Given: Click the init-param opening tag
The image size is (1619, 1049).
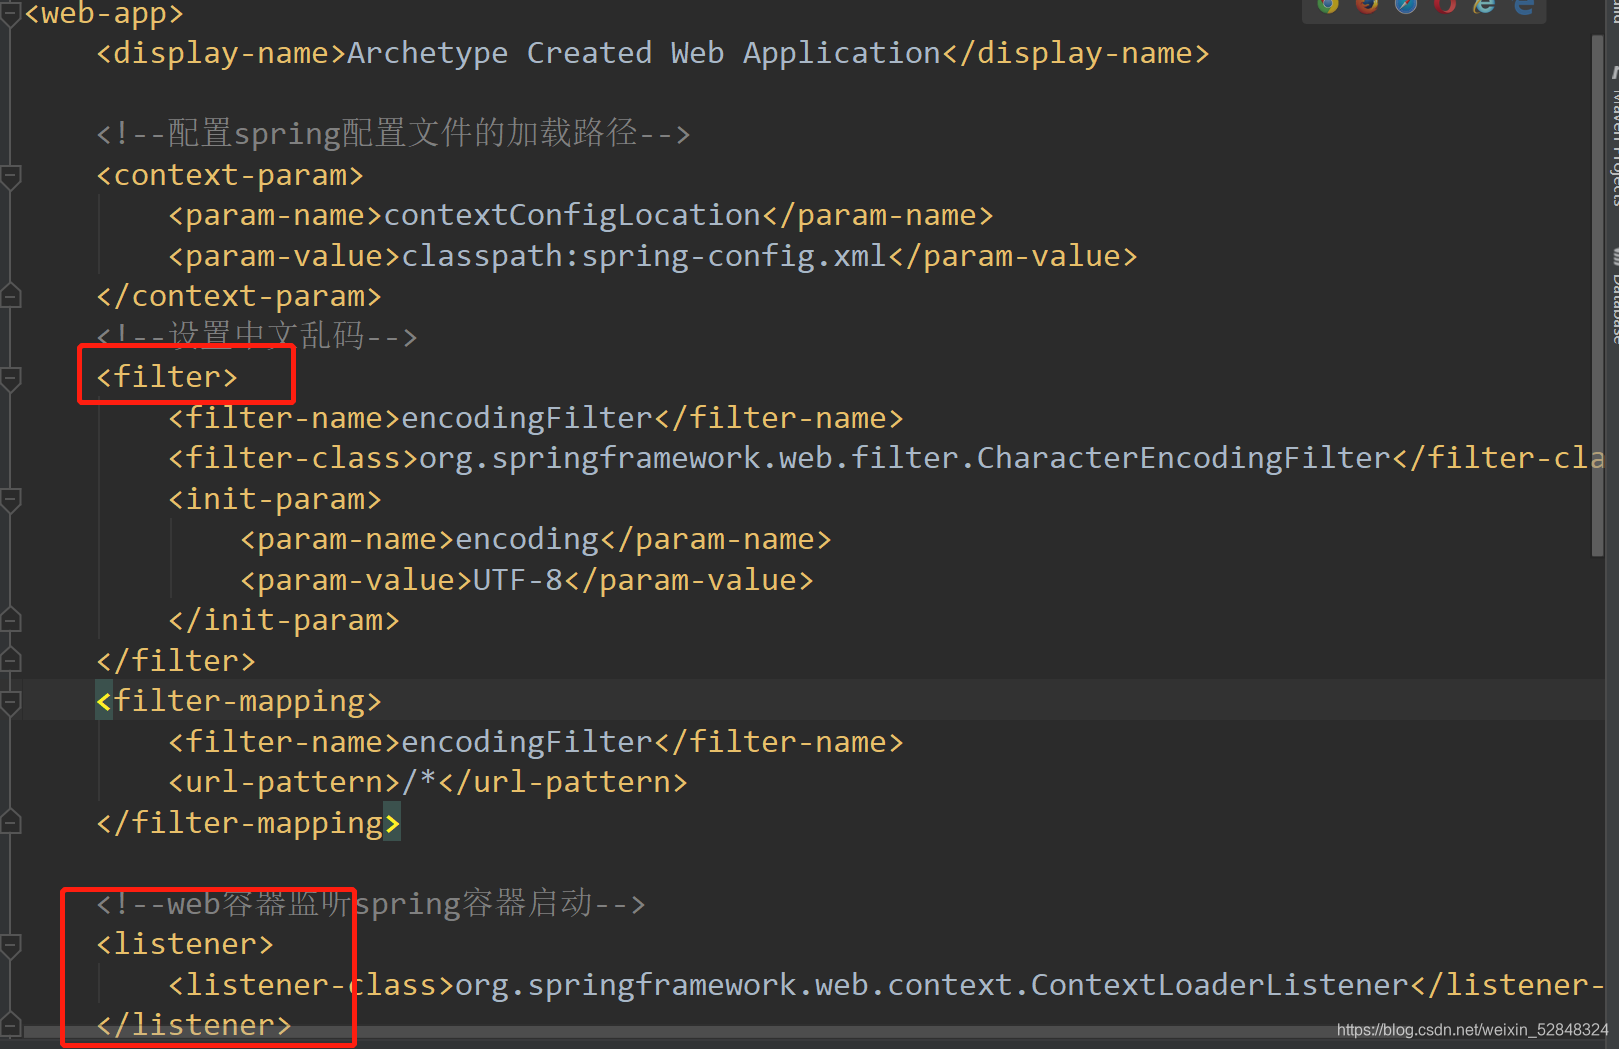Looking at the screenshot, I should click(275, 499).
